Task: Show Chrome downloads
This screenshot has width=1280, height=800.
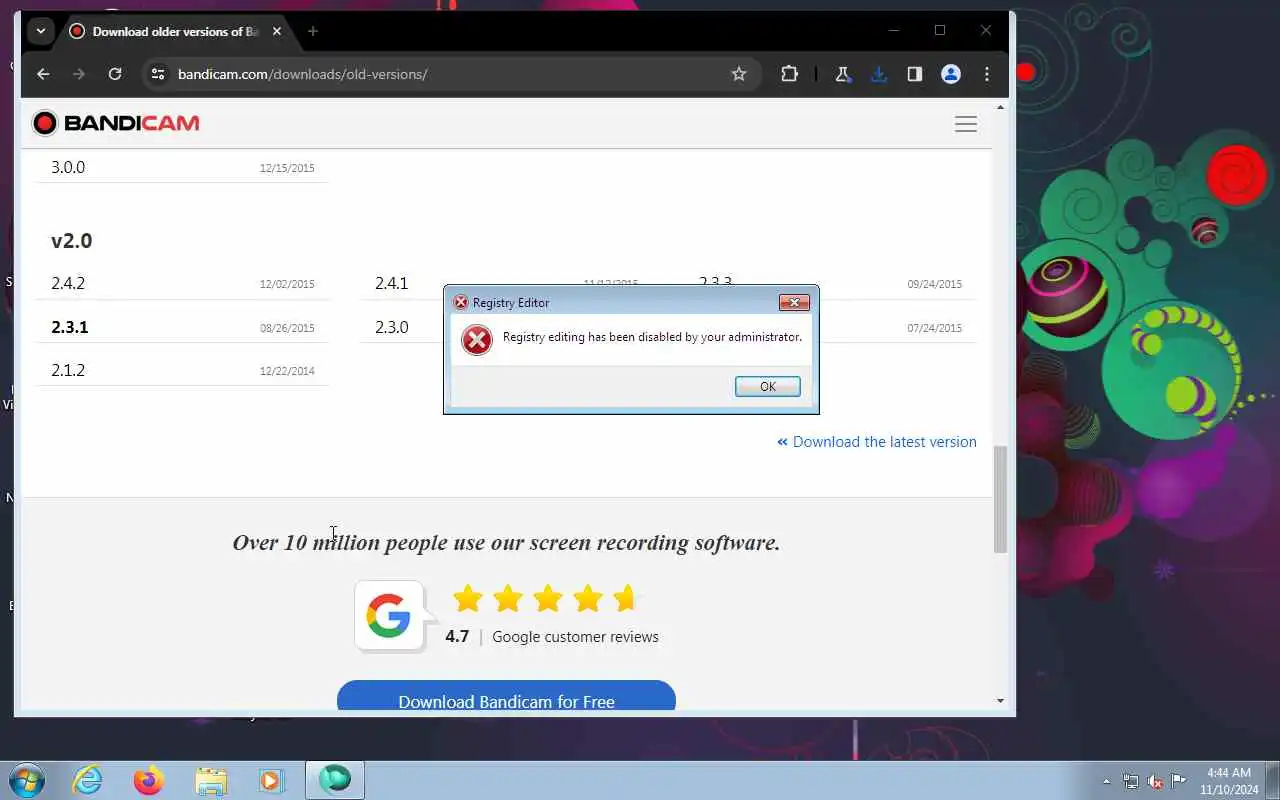Action: click(878, 74)
